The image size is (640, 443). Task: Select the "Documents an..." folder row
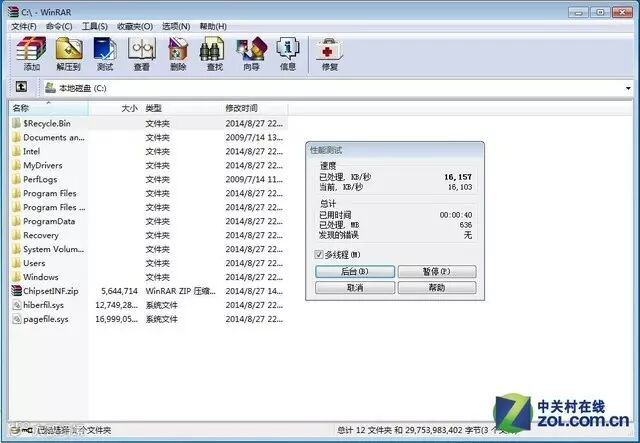click(x=149, y=137)
